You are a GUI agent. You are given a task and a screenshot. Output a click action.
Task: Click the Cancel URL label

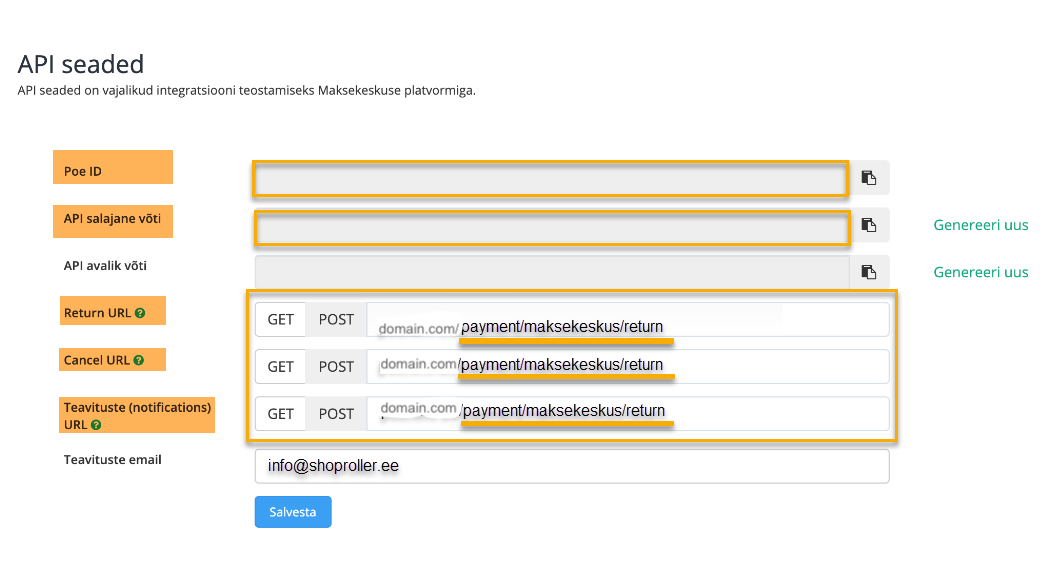point(97,361)
